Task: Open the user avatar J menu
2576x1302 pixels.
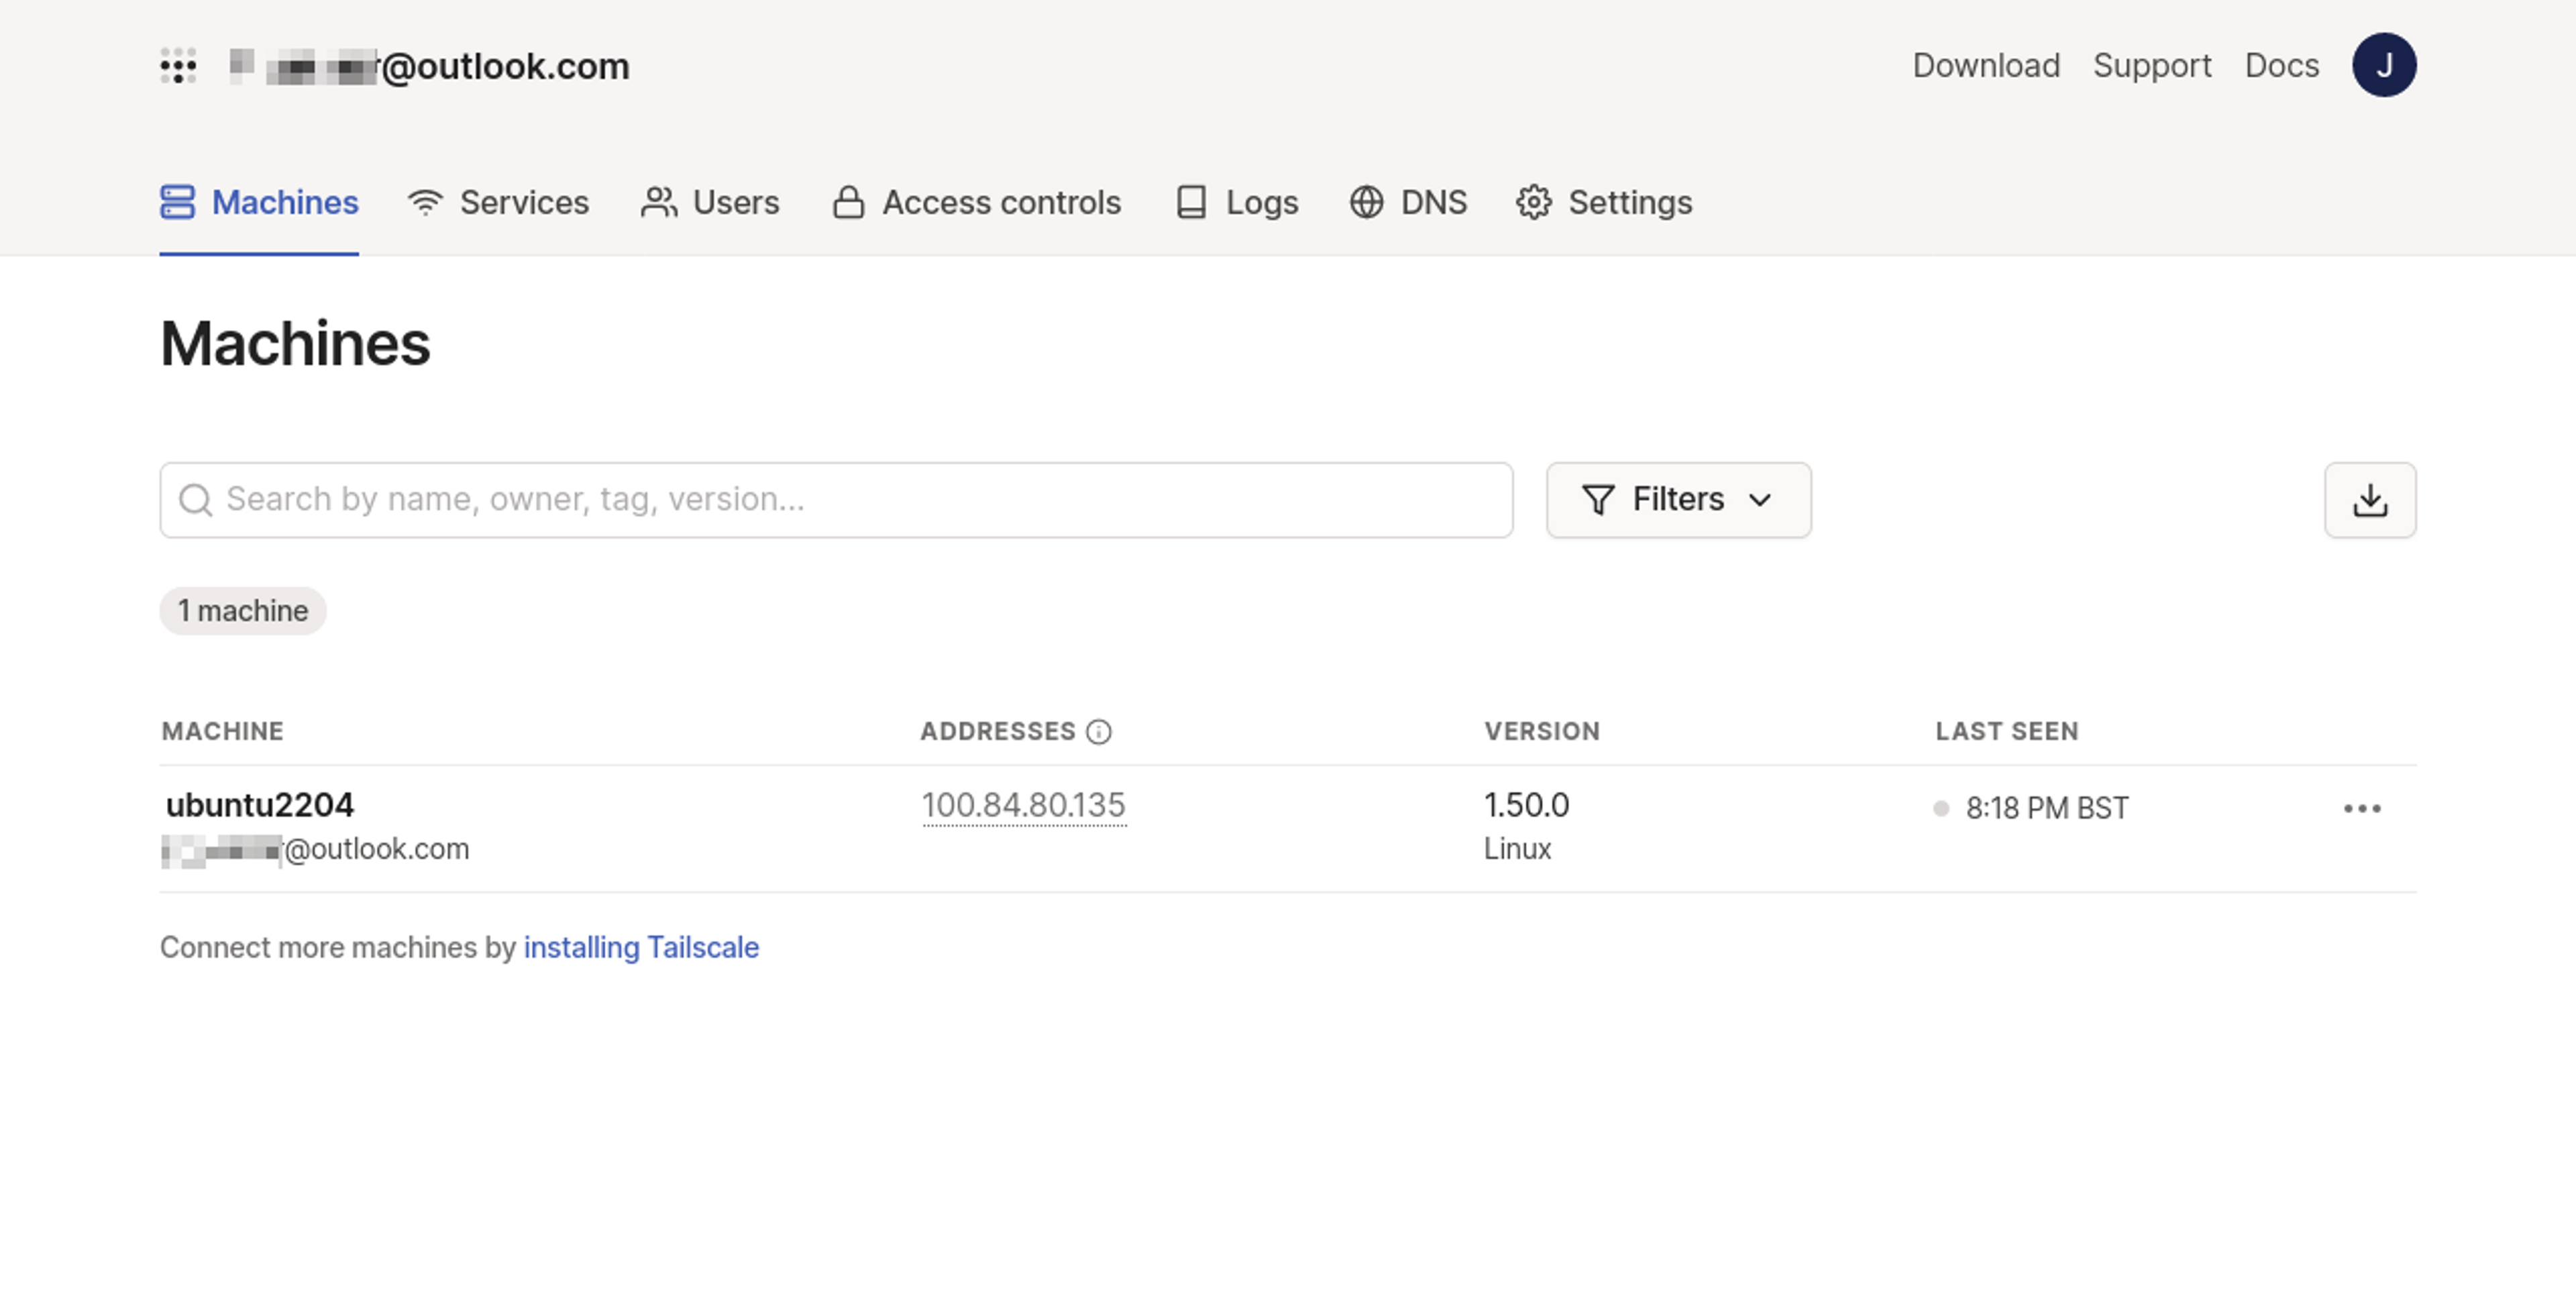Action: 2383,66
